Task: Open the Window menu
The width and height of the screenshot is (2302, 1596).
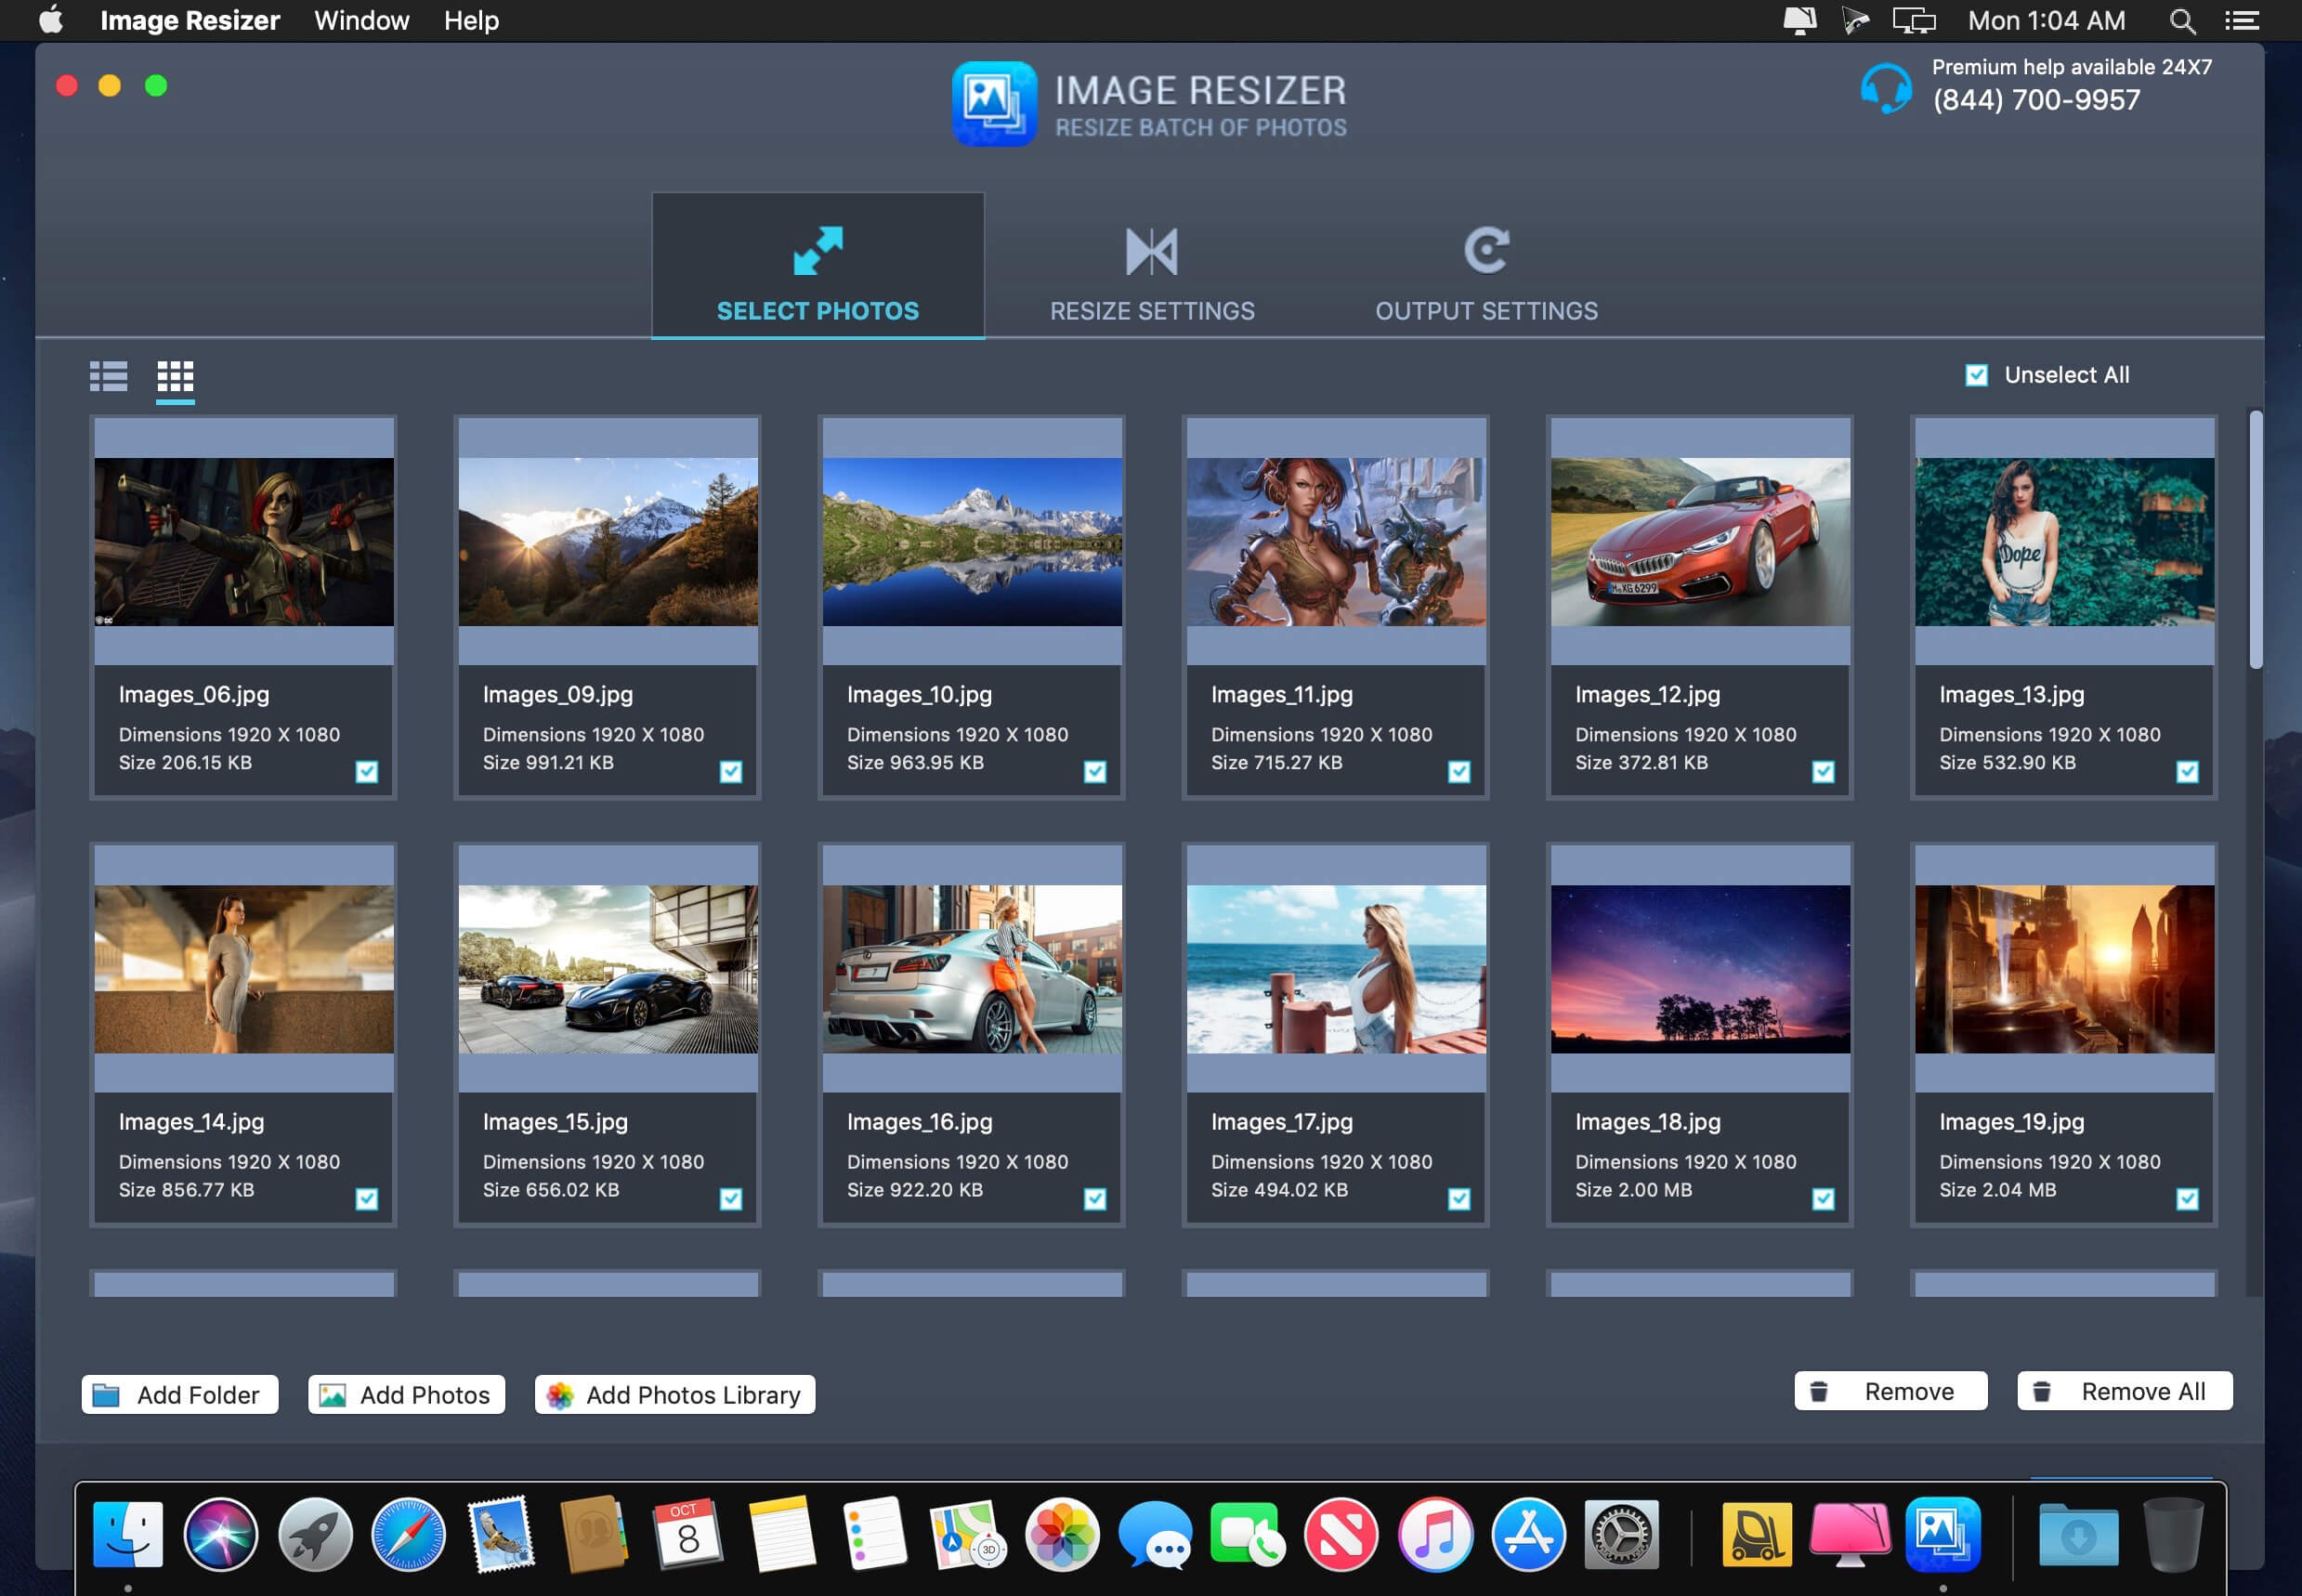Action: pos(361,21)
